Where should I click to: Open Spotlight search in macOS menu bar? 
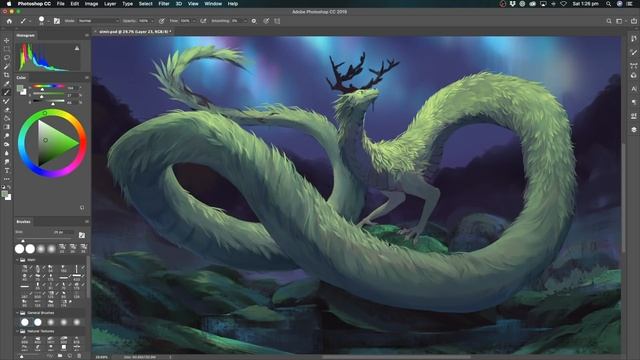[608, 4]
